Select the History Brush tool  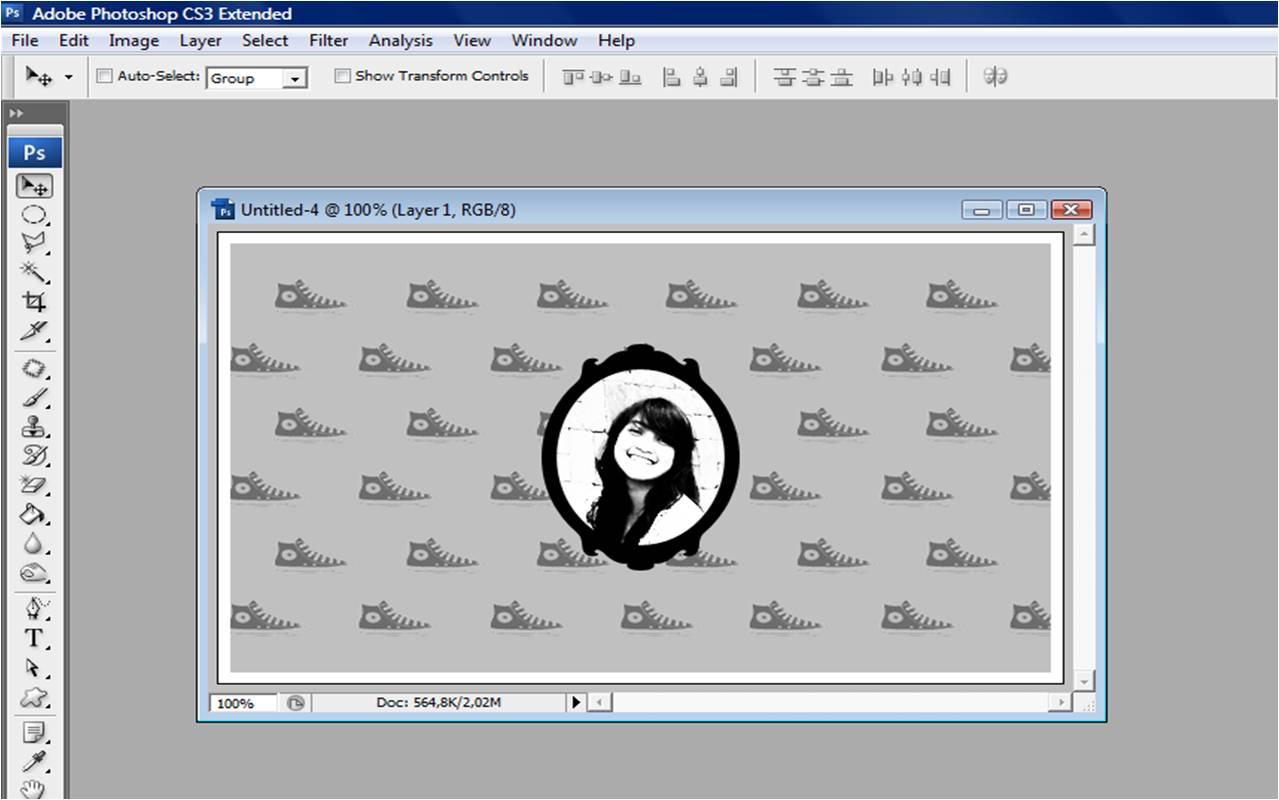[x=34, y=455]
